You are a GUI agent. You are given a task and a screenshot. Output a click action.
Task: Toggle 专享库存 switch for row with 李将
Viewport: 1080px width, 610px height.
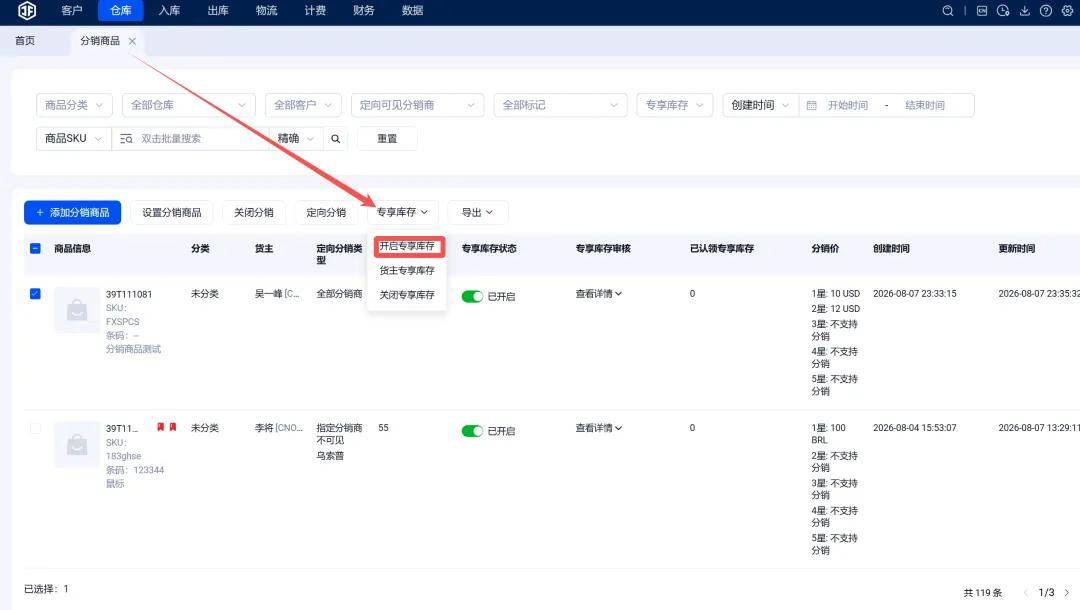472,431
